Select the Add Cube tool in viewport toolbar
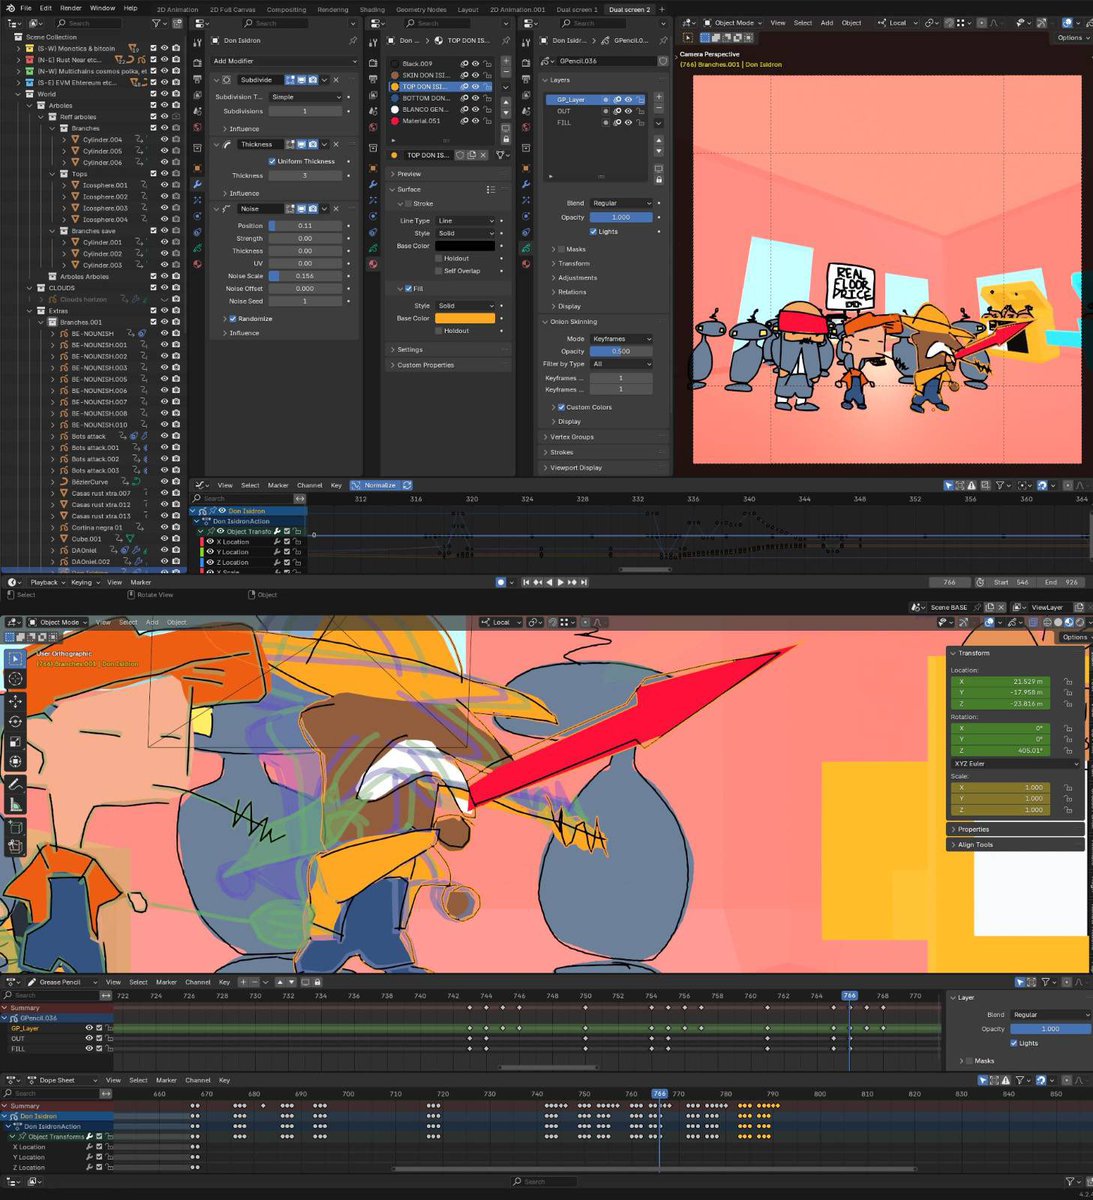The width and height of the screenshot is (1093, 1200). (x=15, y=827)
